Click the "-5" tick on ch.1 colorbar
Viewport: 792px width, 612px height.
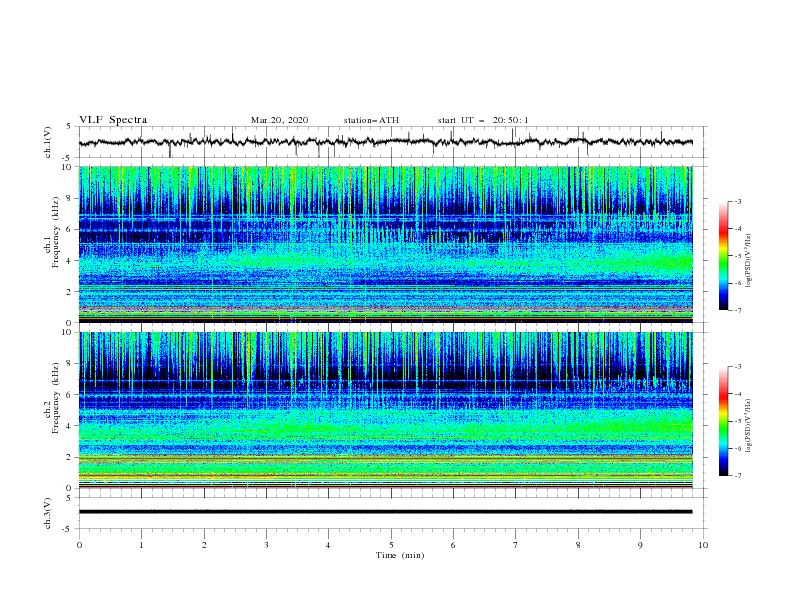pyautogui.click(x=738, y=256)
